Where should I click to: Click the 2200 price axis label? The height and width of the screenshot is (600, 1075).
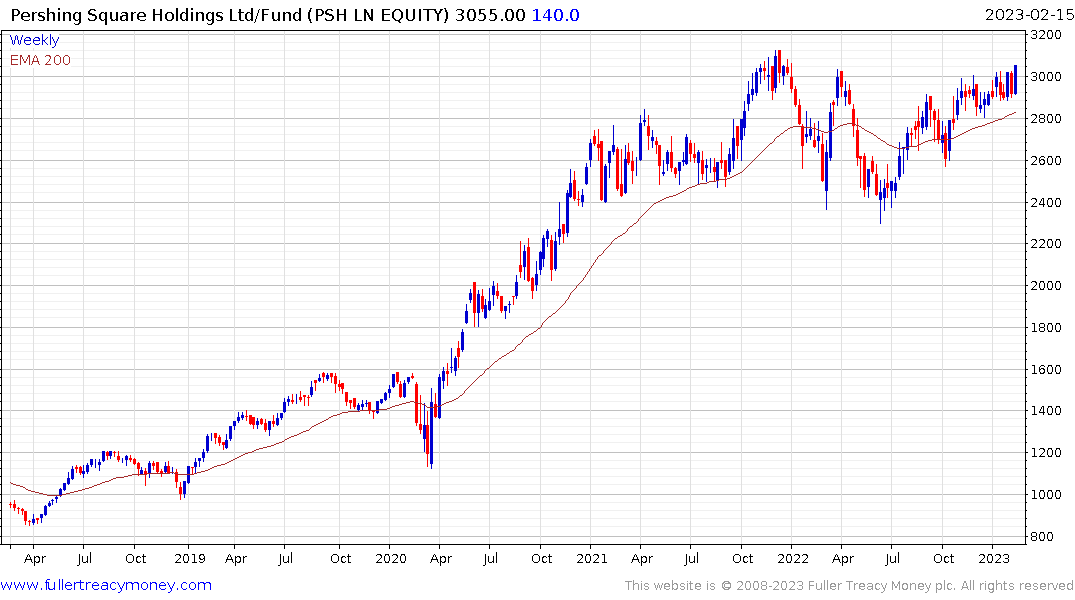point(1046,244)
